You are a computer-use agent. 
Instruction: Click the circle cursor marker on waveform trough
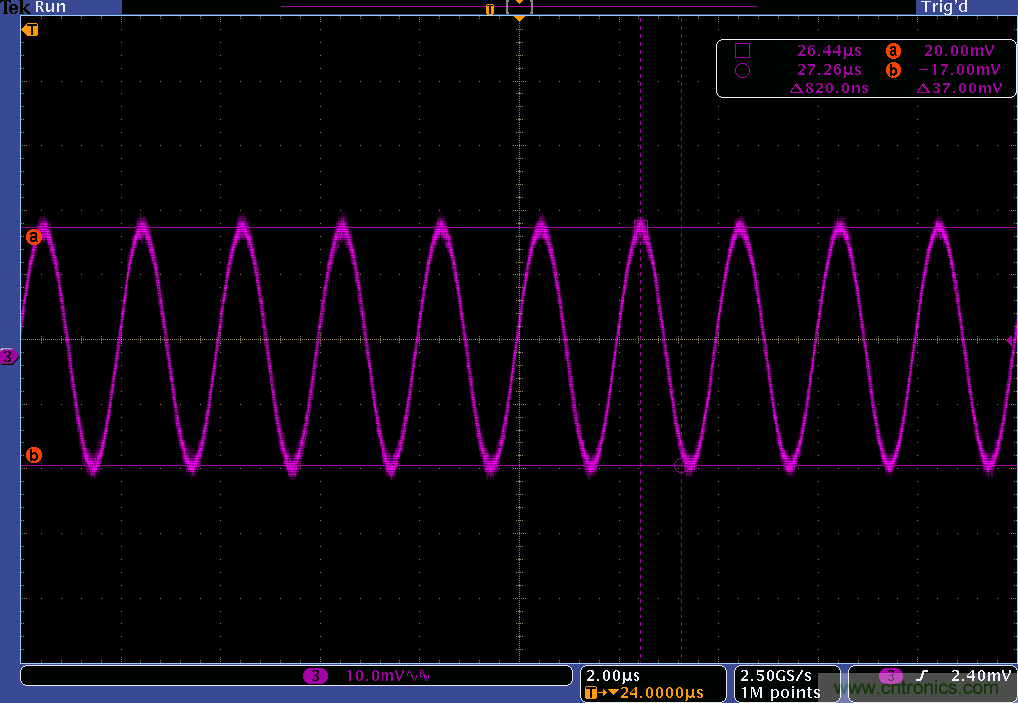click(x=682, y=465)
